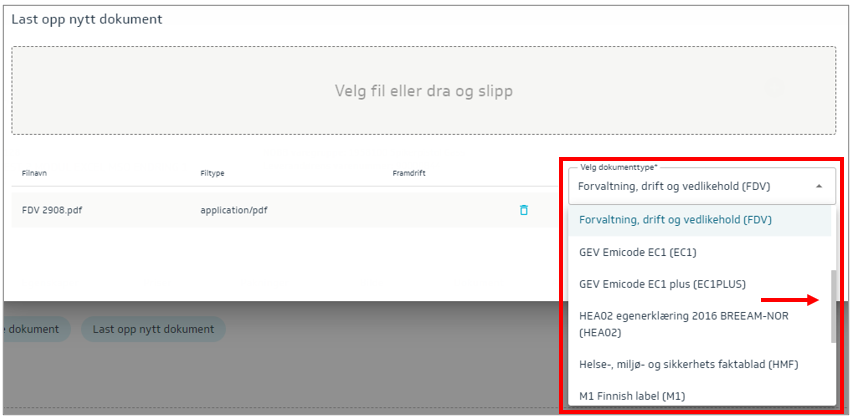Image resolution: width=854 pixels, height=420 pixels.
Task: Click the 'Last opp nytt dokument' dialog title
Action: (x=87, y=19)
